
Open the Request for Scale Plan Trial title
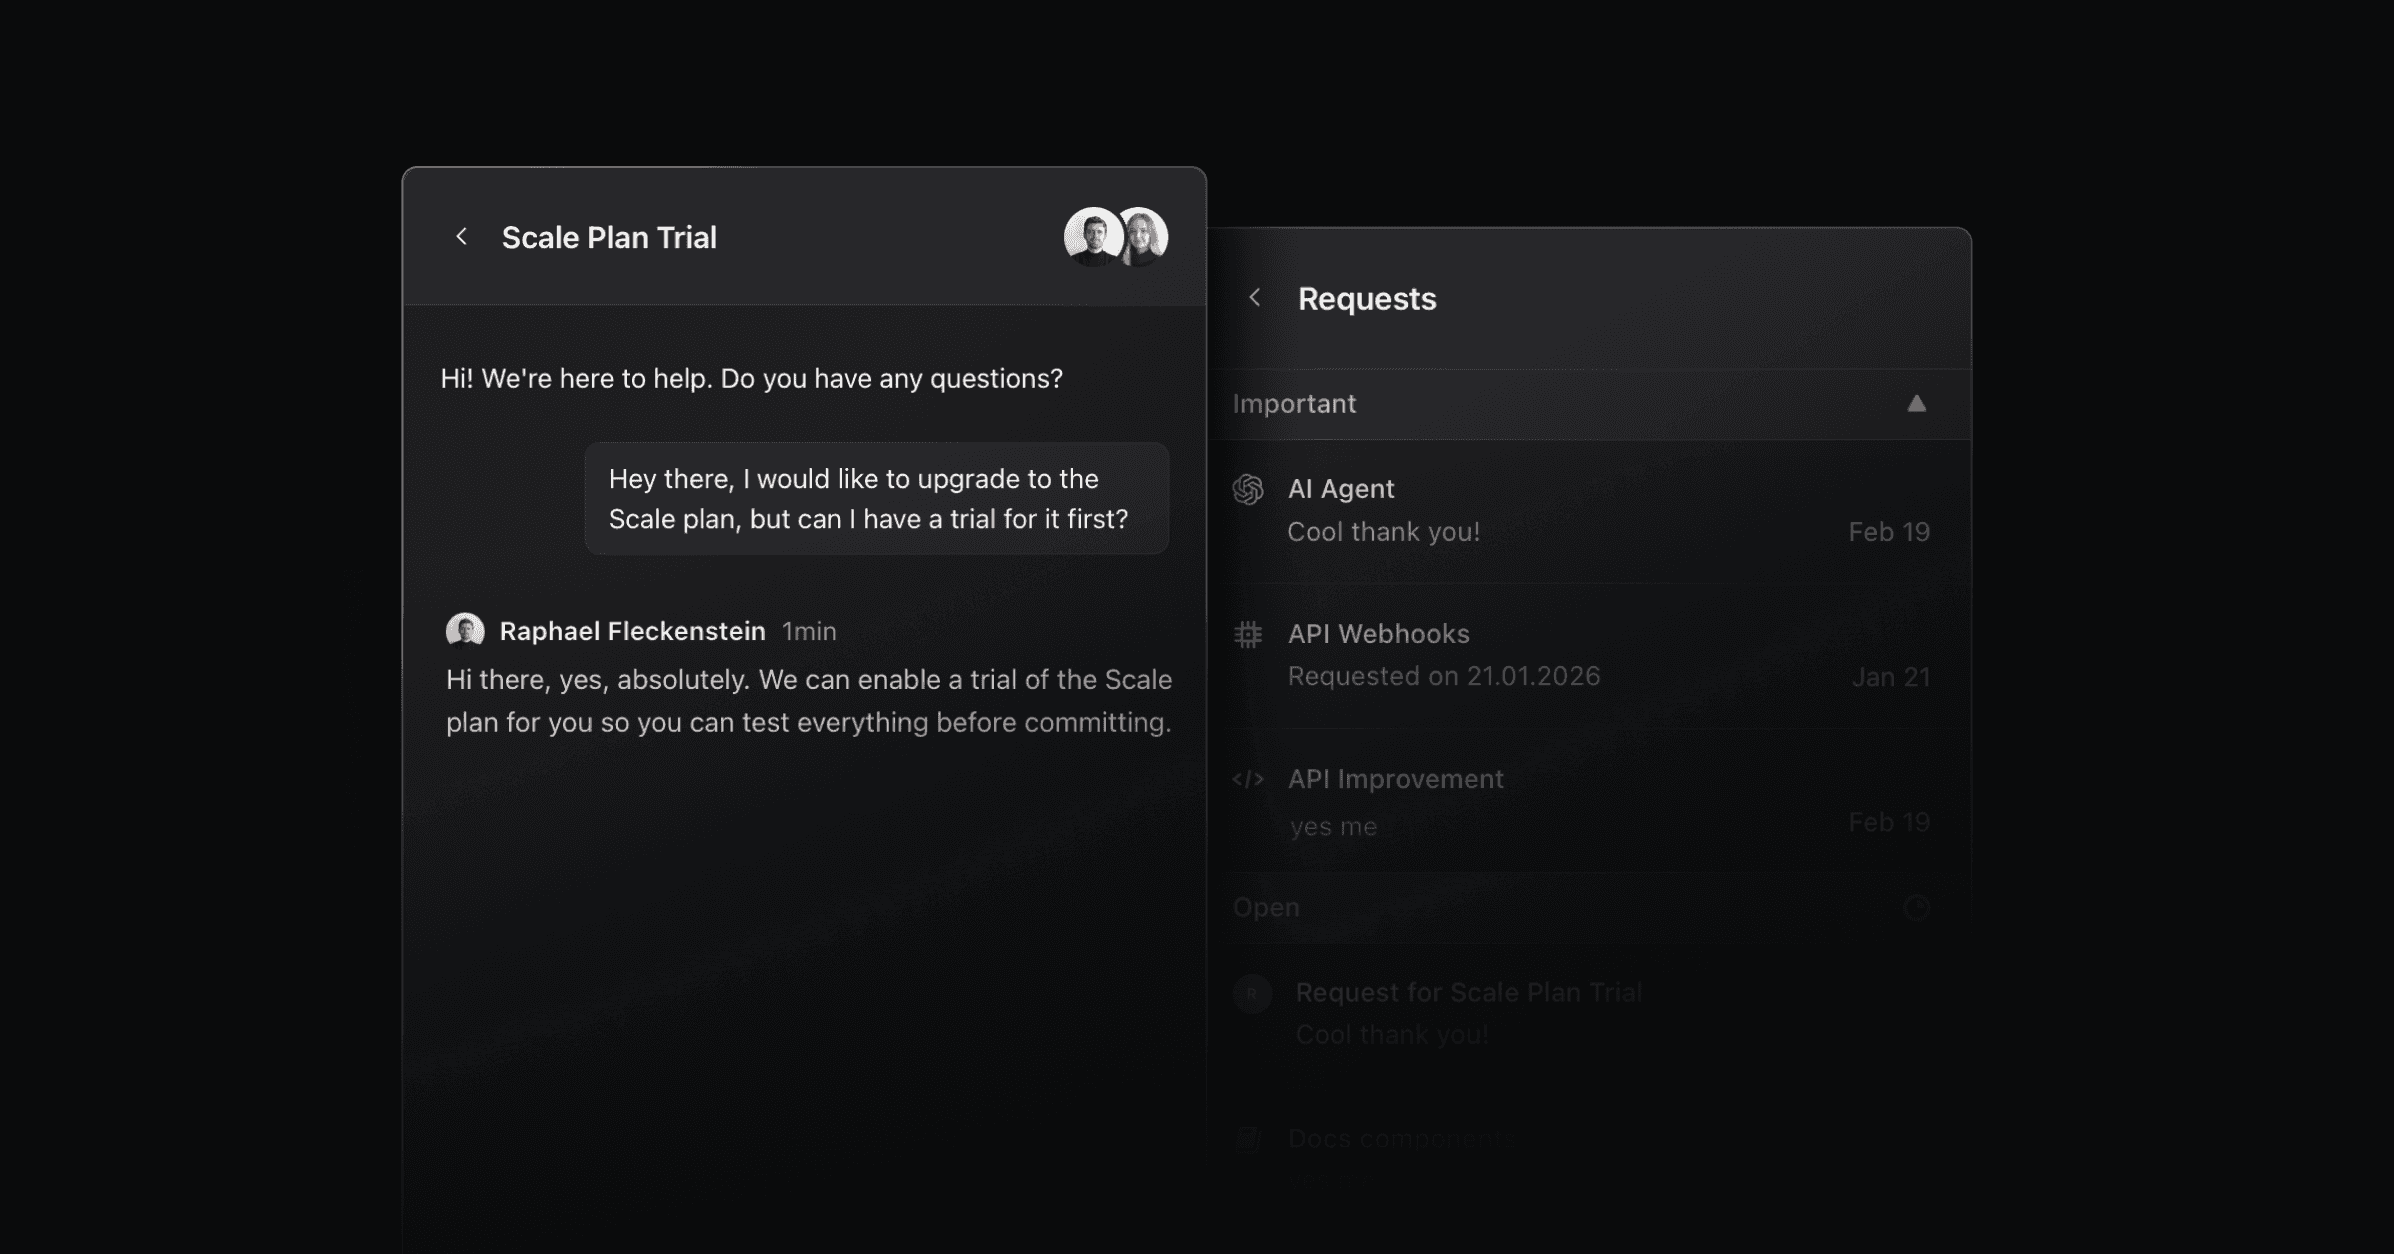[x=1468, y=992]
